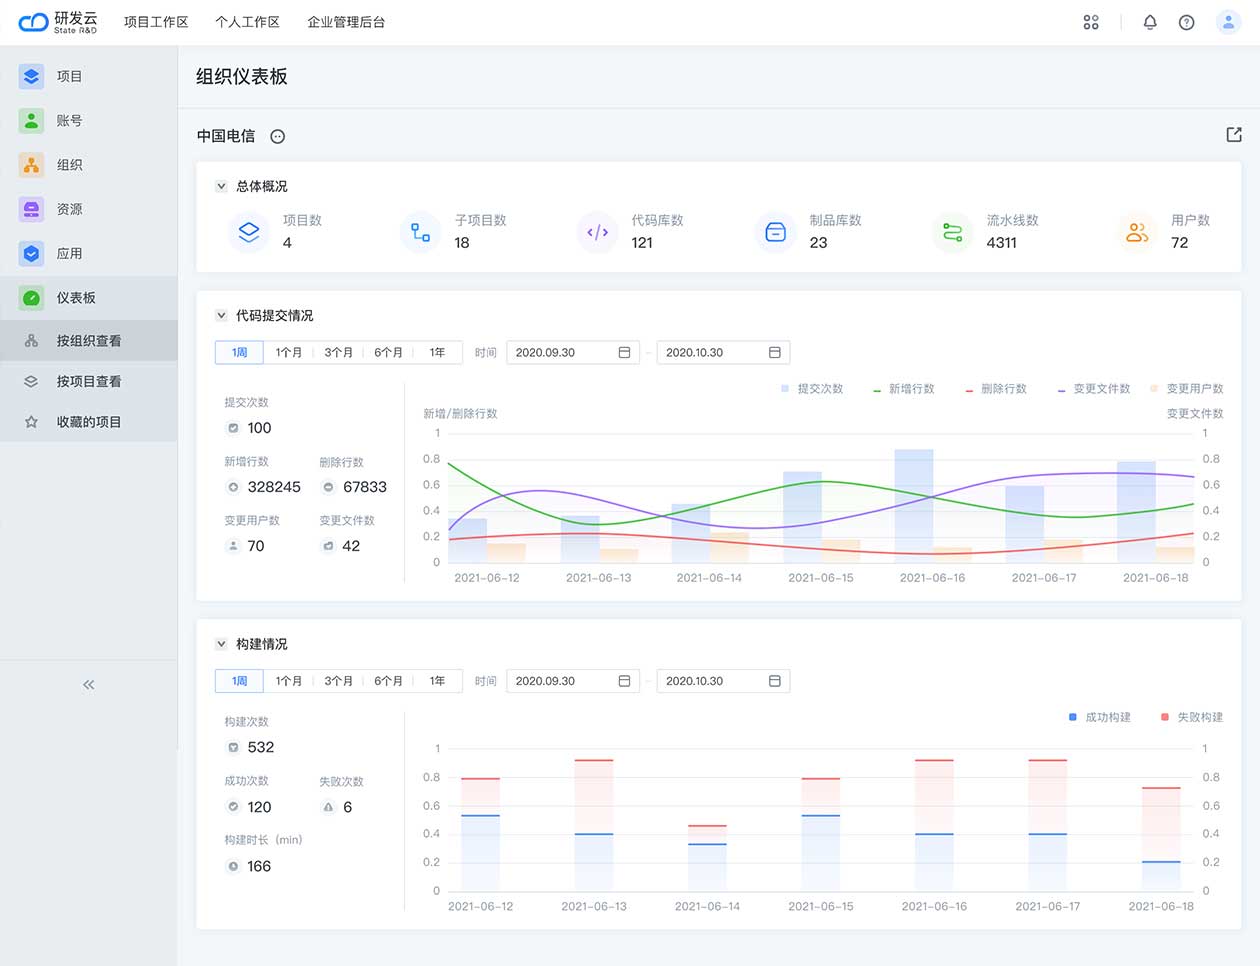1260x966 pixels.
Task: Go to 收藏的项目 in sidebar
Action: pyautogui.click(x=88, y=422)
